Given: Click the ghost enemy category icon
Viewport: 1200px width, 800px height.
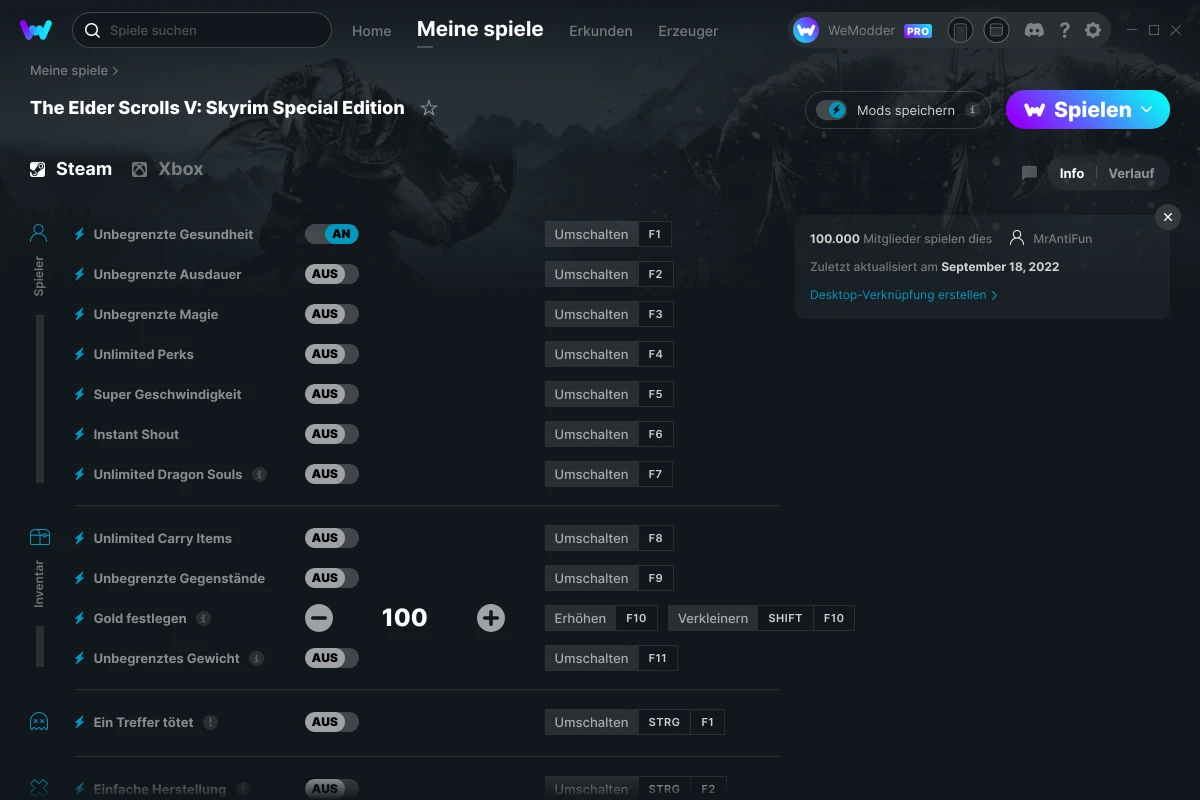Looking at the screenshot, I should coord(39,721).
